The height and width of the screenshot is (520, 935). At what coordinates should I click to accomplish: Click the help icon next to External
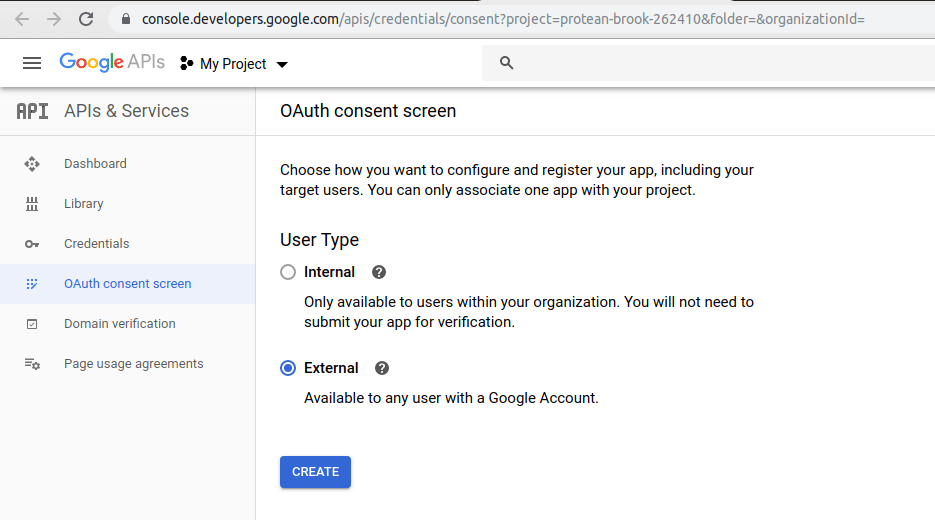click(x=382, y=368)
